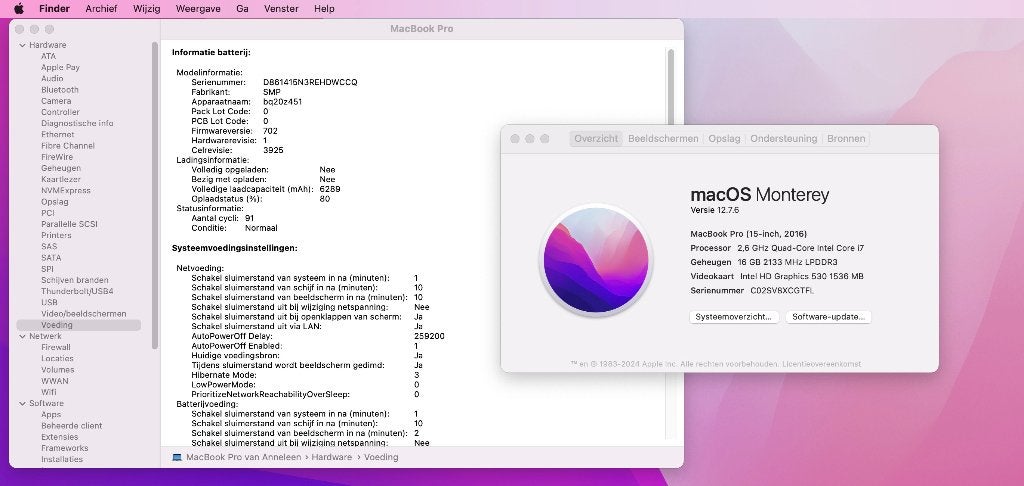
Task: Click the Systeemoverzicht button
Action: (x=734, y=317)
